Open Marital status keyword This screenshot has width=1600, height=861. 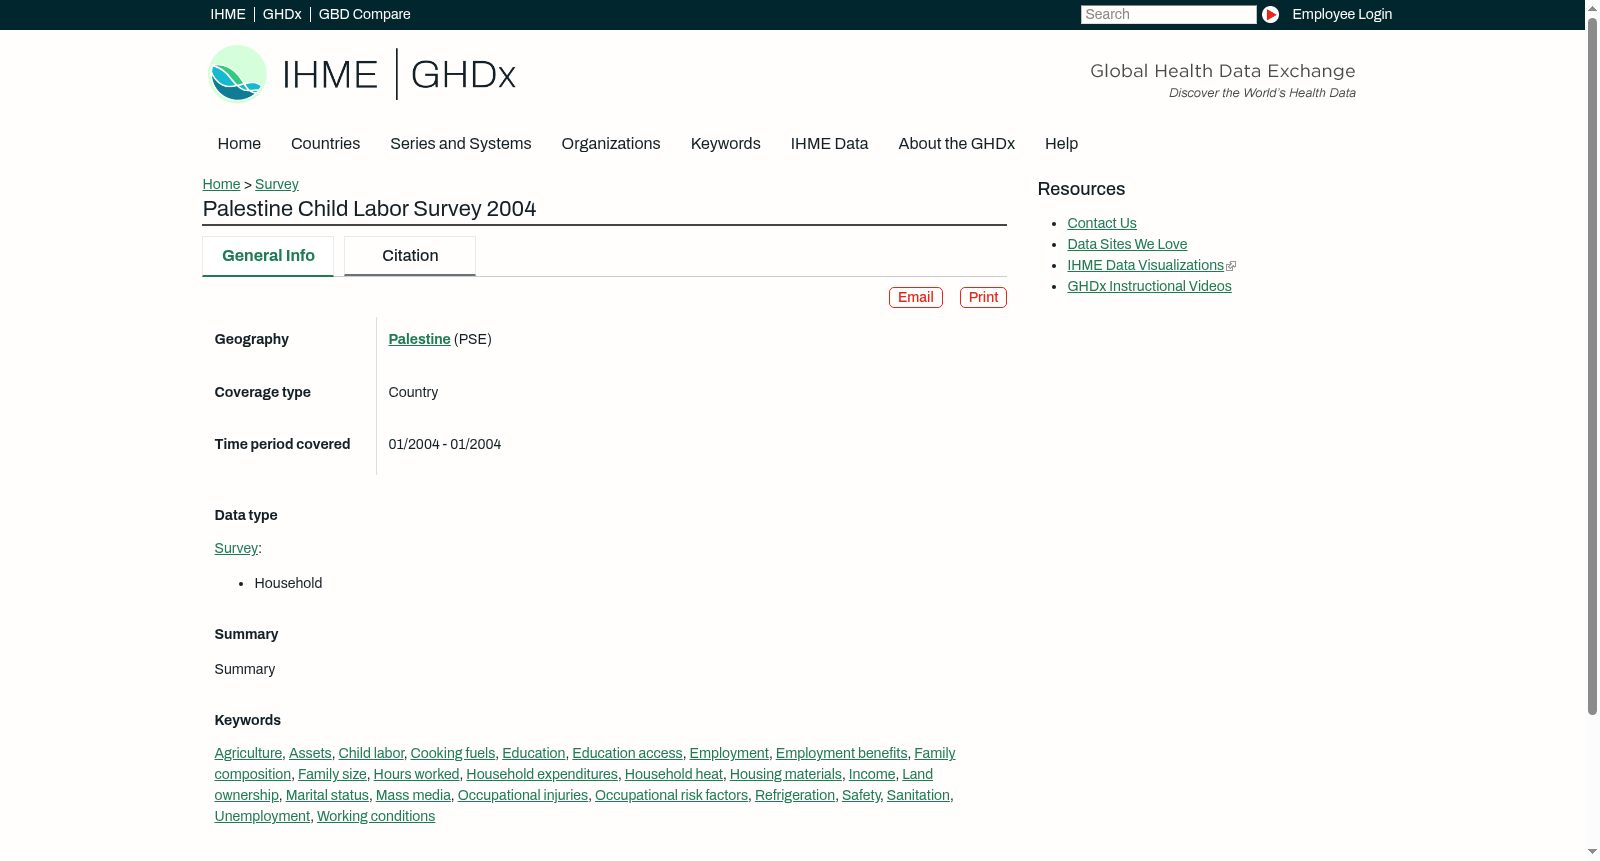(327, 795)
